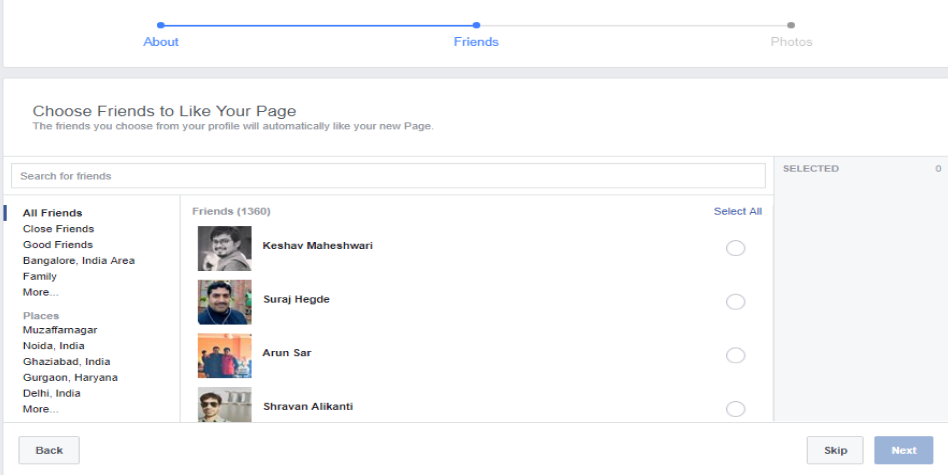Click Keshav Maheshwari's profile photo
948x475 pixels.
[224, 248]
